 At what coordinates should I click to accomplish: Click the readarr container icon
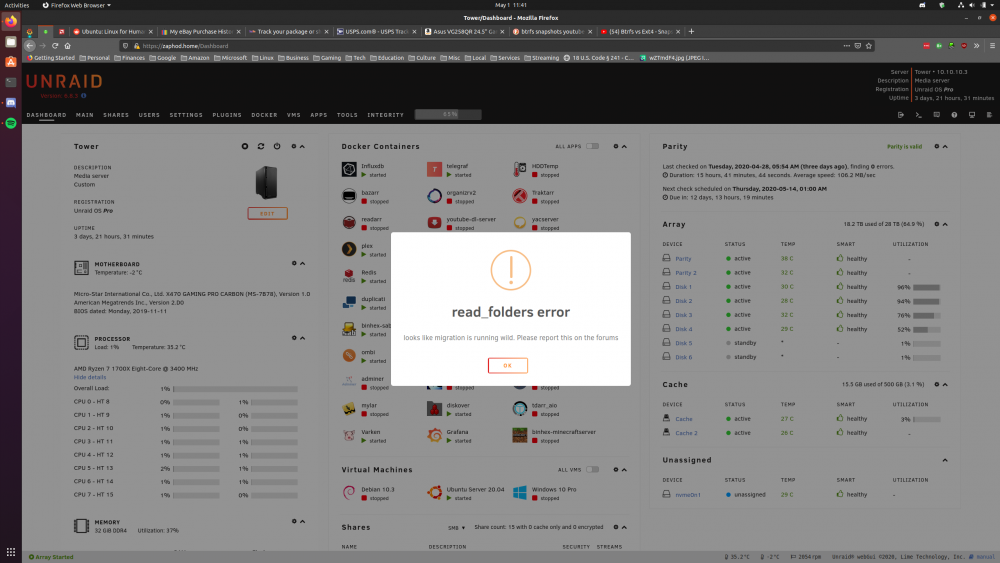pyautogui.click(x=349, y=223)
